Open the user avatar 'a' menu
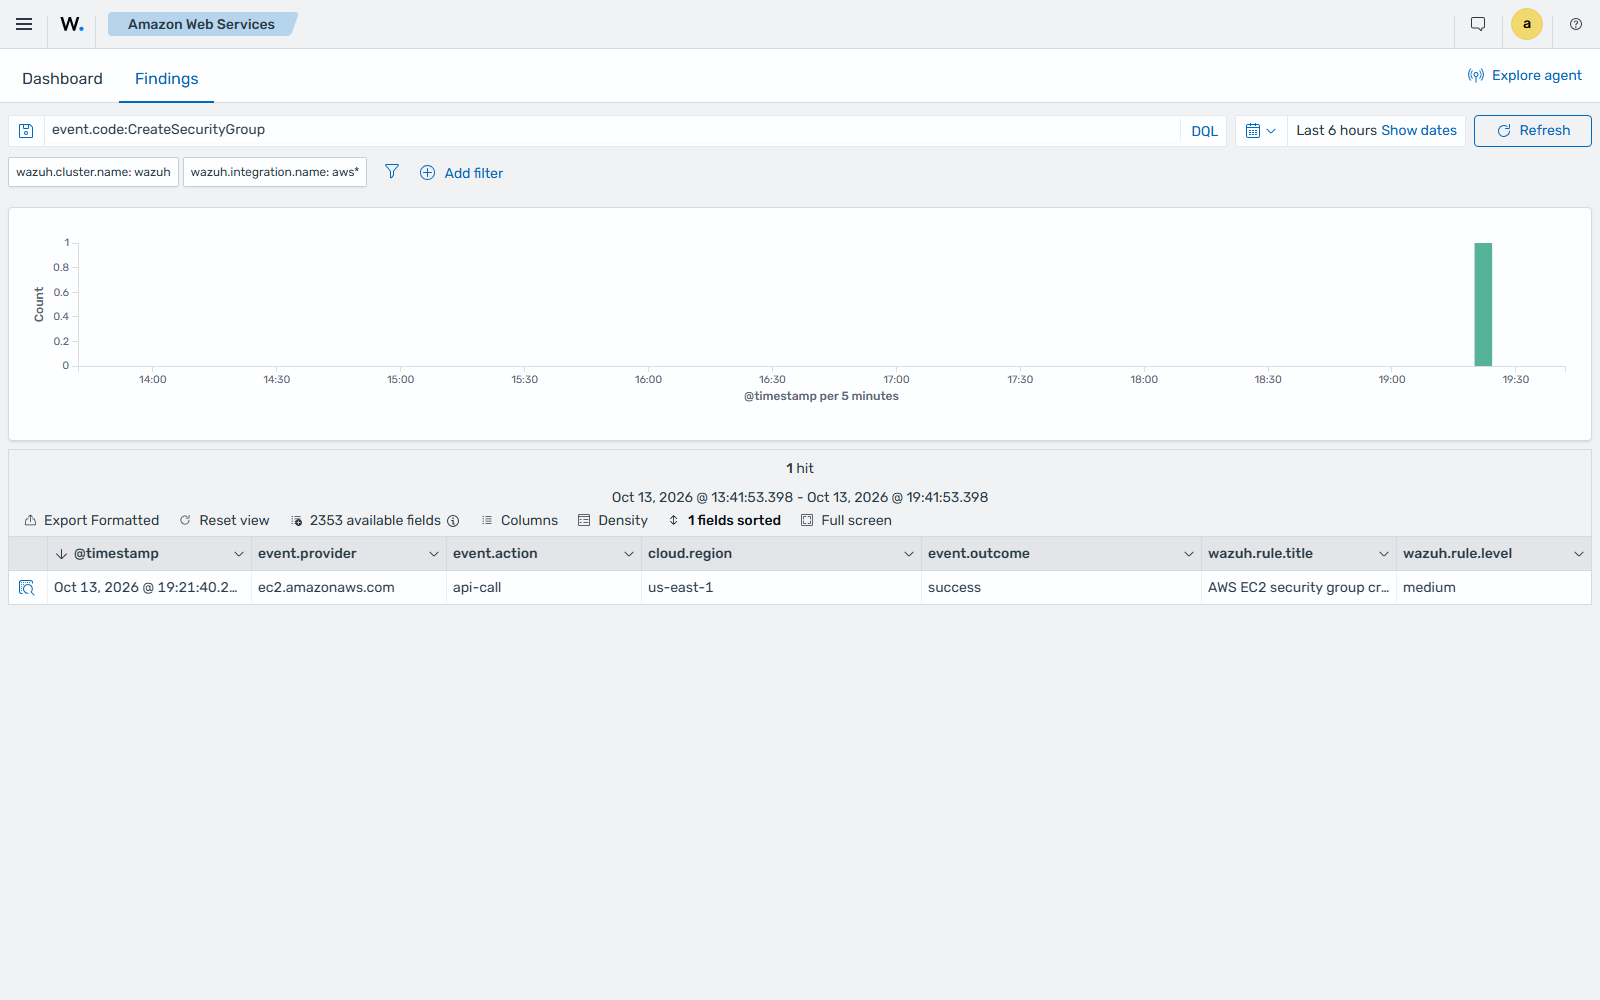The width and height of the screenshot is (1600, 1000). [x=1527, y=24]
